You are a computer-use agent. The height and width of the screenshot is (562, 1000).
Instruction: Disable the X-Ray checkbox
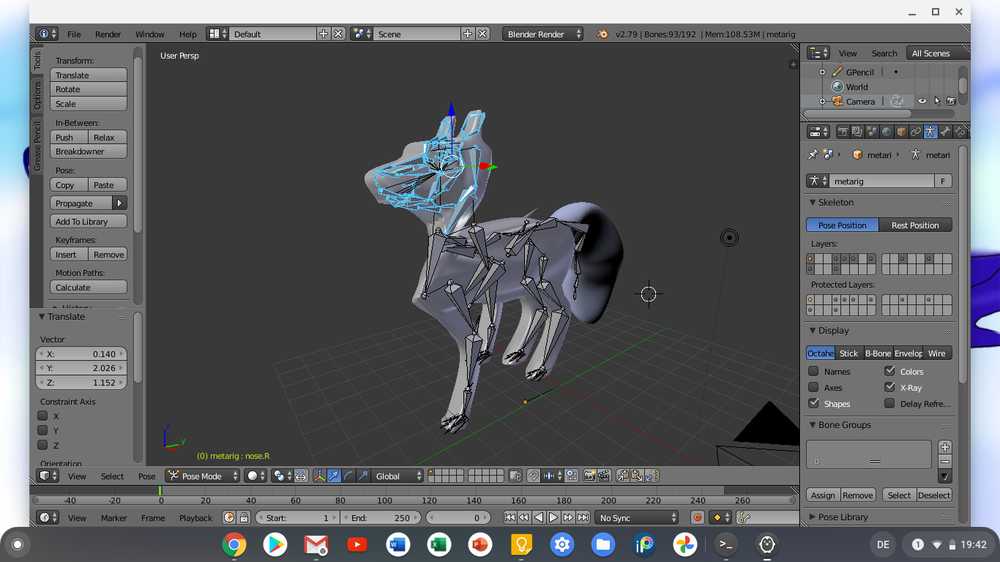coord(890,388)
